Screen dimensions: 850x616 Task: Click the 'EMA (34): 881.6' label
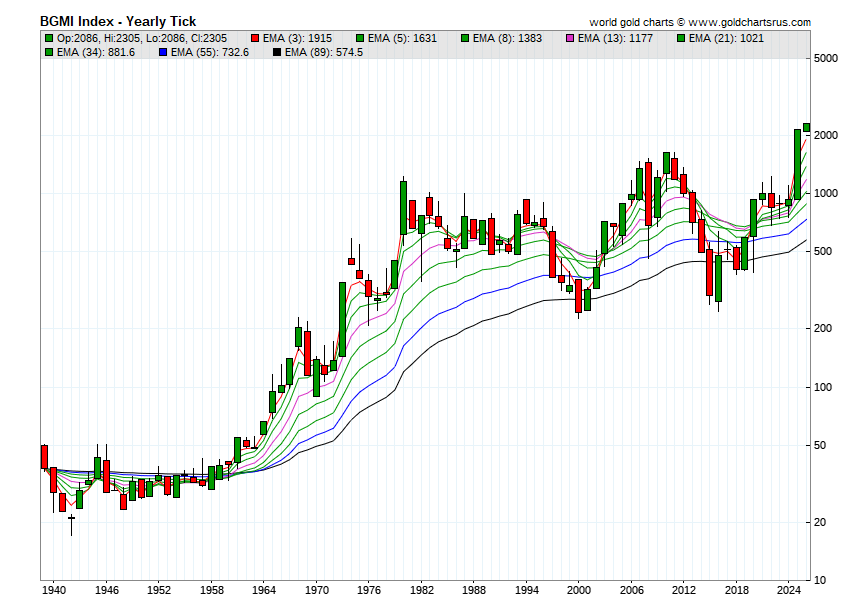tap(96, 52)
